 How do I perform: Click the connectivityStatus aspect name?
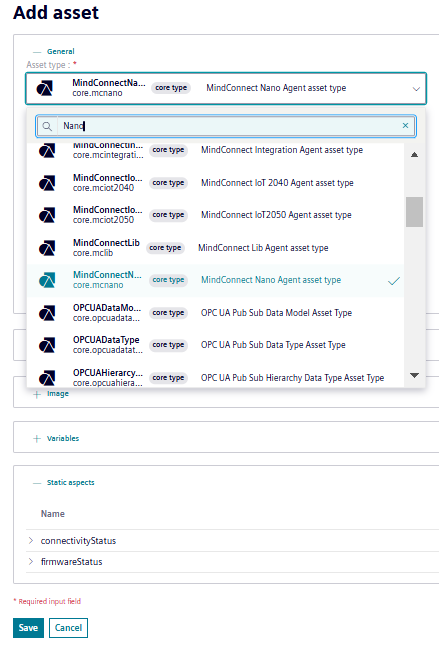[x=78, y=541]
